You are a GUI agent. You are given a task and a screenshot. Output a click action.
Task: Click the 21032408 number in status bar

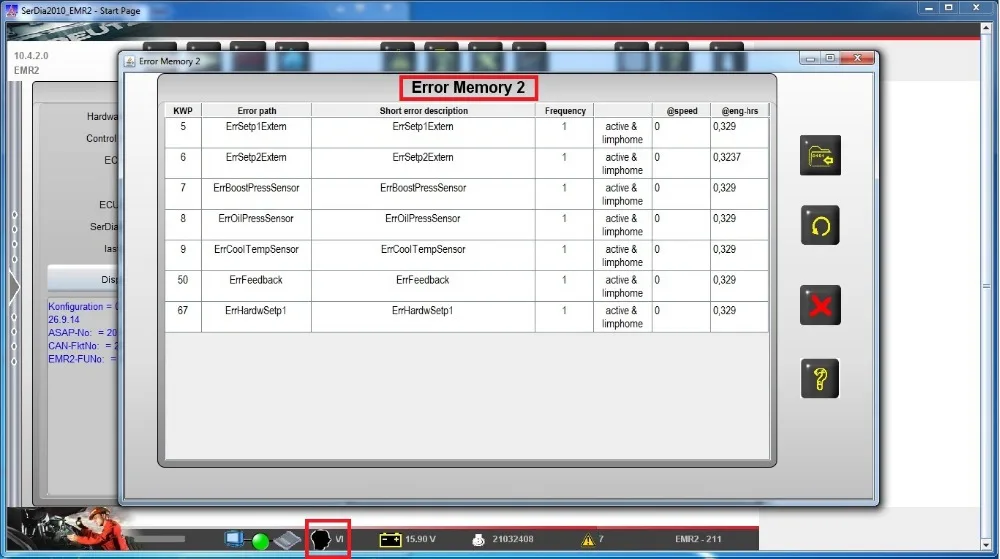[513, 539]
